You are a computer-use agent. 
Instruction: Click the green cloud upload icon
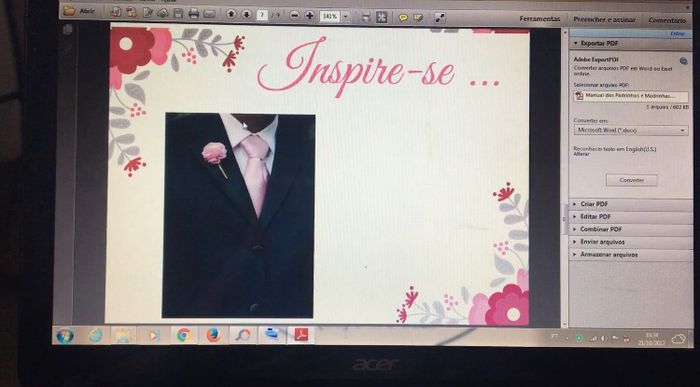click(x=162, y=13)
